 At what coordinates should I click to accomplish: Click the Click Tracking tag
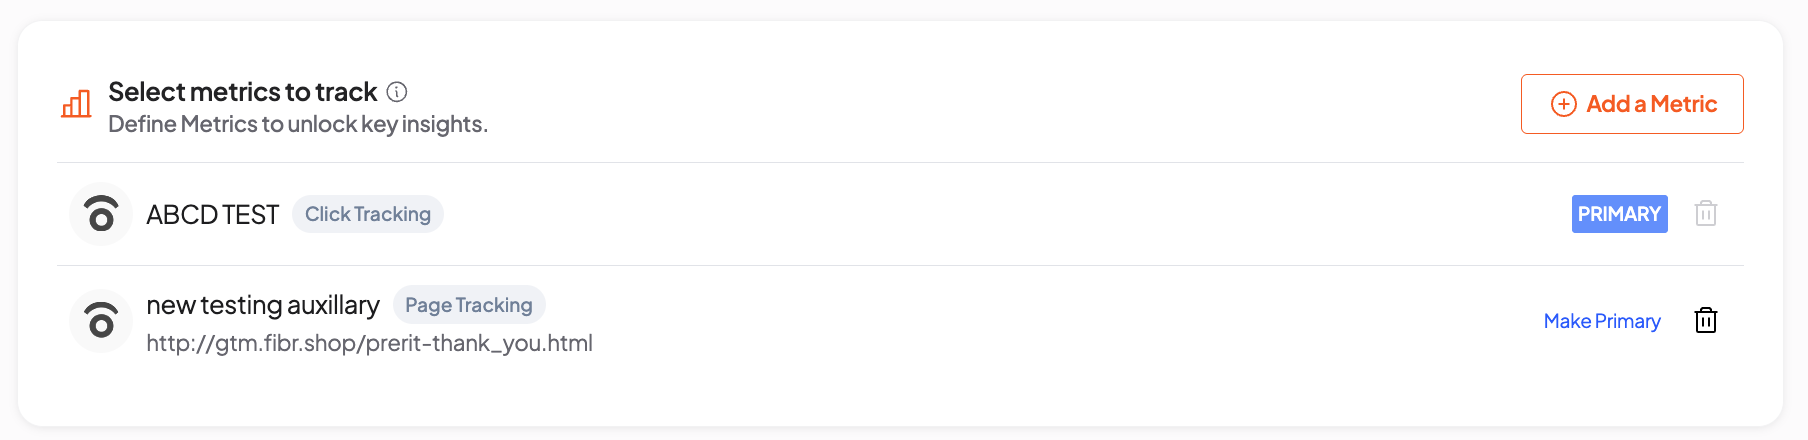[x=367, y=214]
